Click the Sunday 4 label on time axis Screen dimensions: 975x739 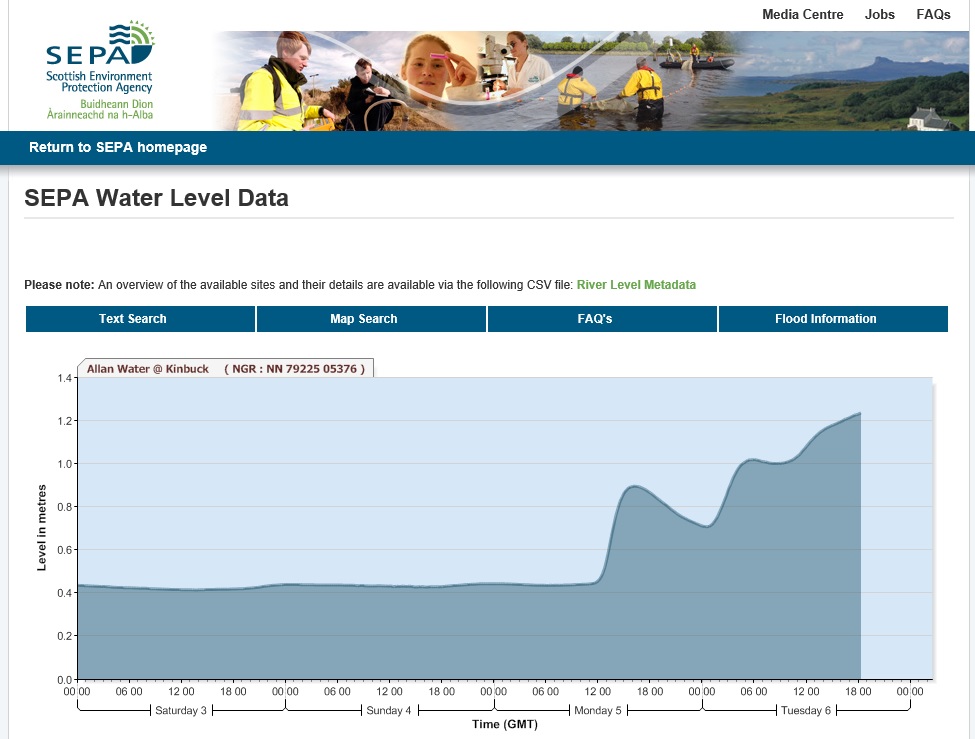[x=389, y=711]
